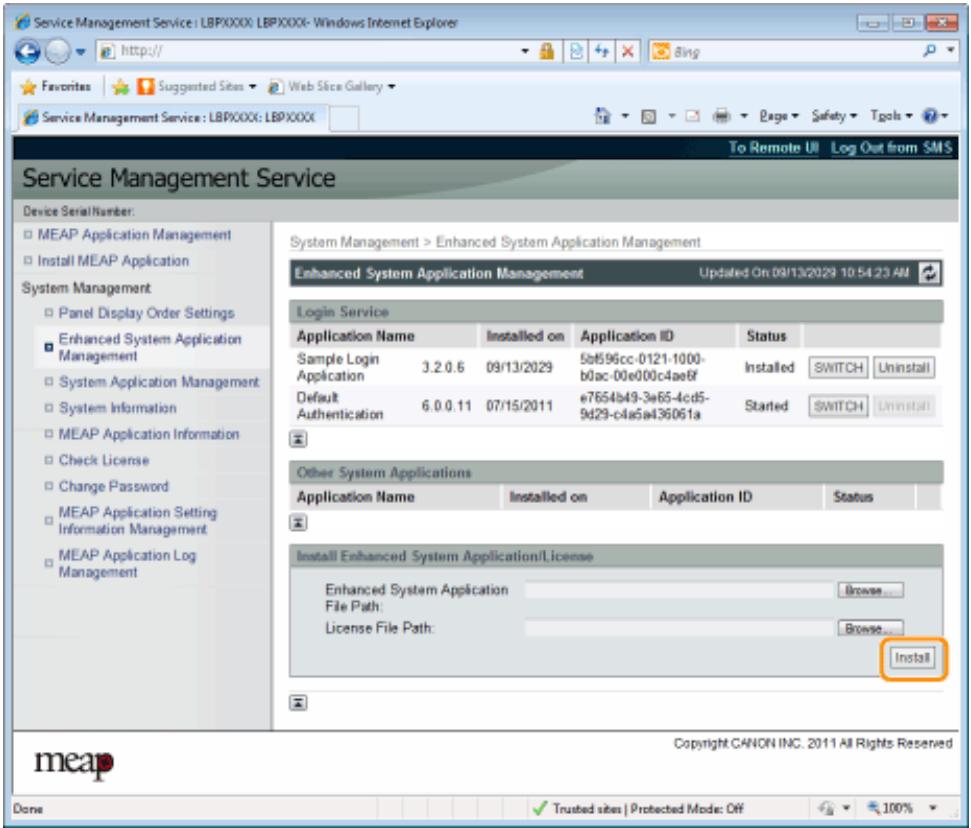Select the Service Management Service browser tab
Screen dimensions: 971x828
[x=170, y=117]
